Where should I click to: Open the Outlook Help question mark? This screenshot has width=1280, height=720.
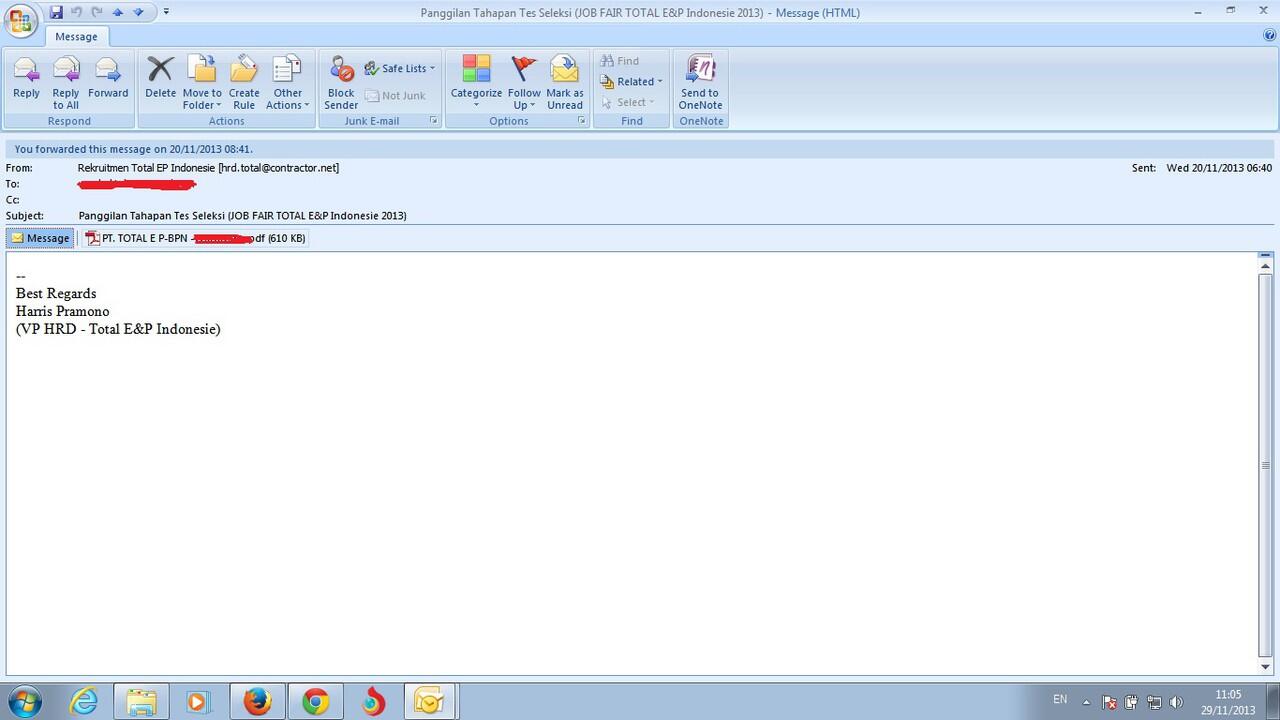[1269, 35]
